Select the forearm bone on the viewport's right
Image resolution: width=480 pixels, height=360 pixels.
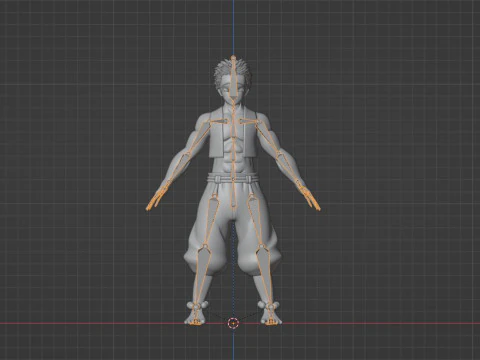coord(289,168)
